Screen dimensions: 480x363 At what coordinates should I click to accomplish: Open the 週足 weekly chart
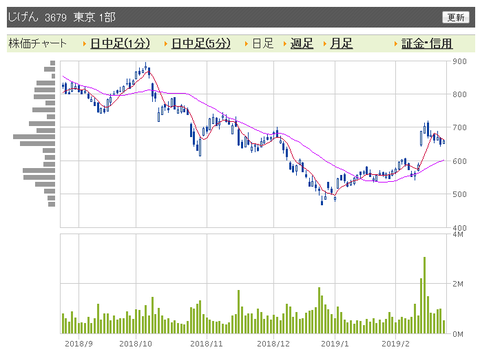[x=302, y=43]
